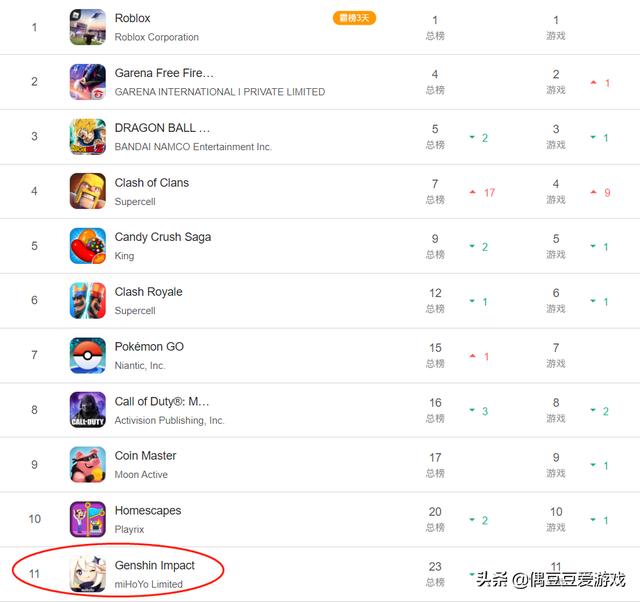The image size is (640, 602).
Task: Select the Dragon Ball game icon
Action: (88, 137)
